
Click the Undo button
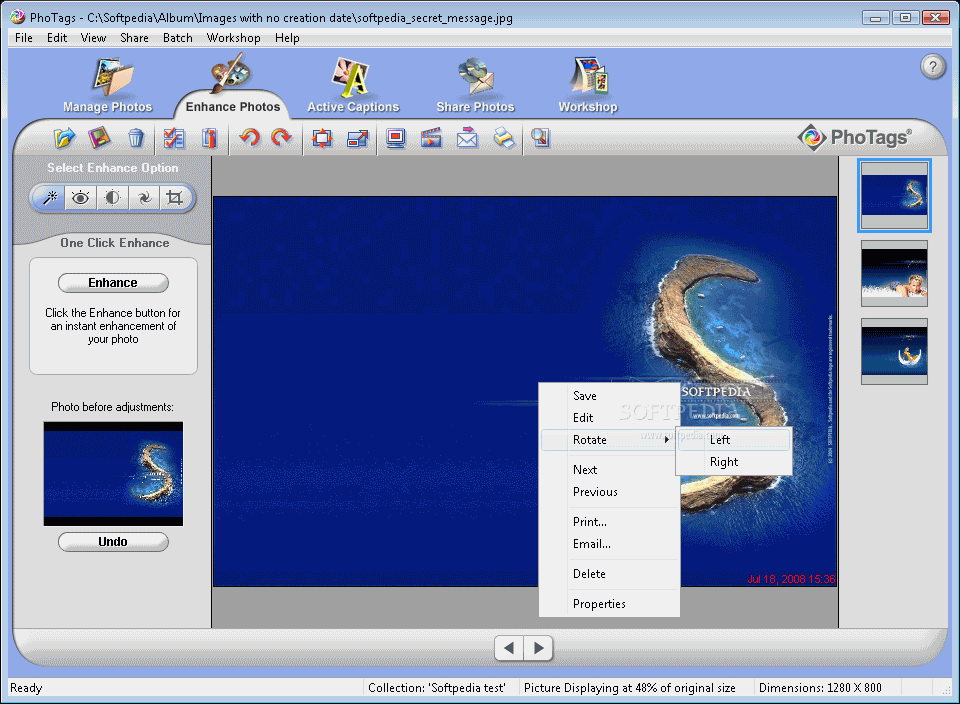click(x=113, y=542)
